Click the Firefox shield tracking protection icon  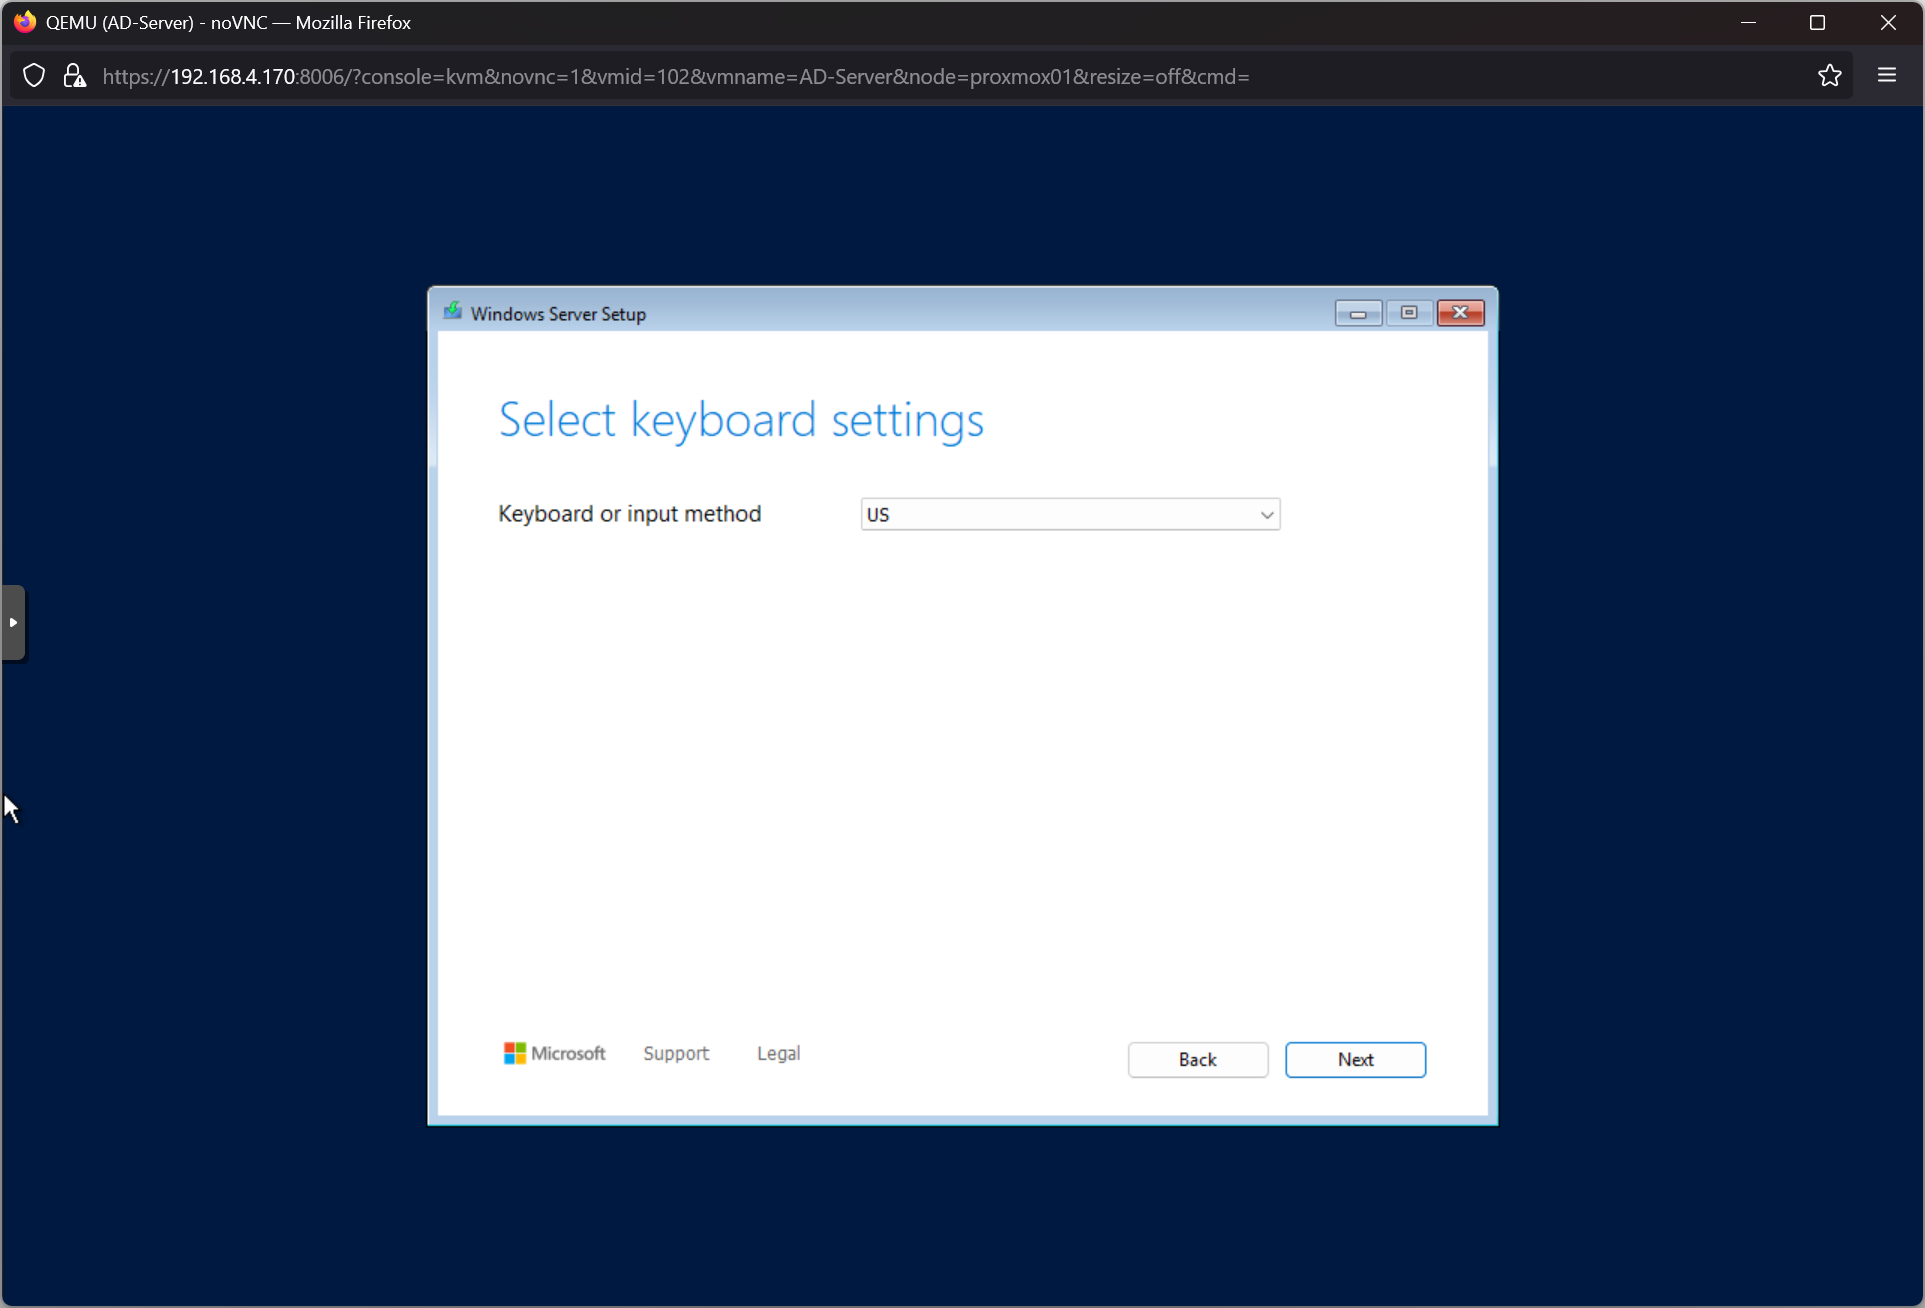coord(34,76)
